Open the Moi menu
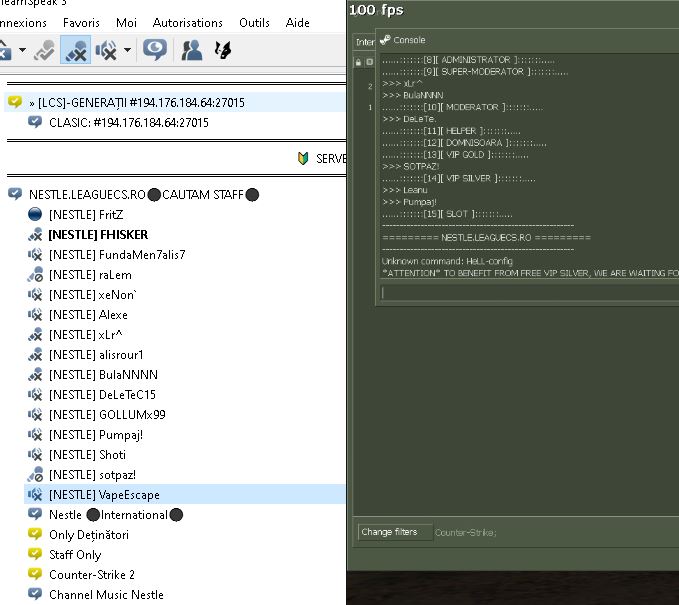The width and height of the screenshot is (679, 605). click(126, 23)
